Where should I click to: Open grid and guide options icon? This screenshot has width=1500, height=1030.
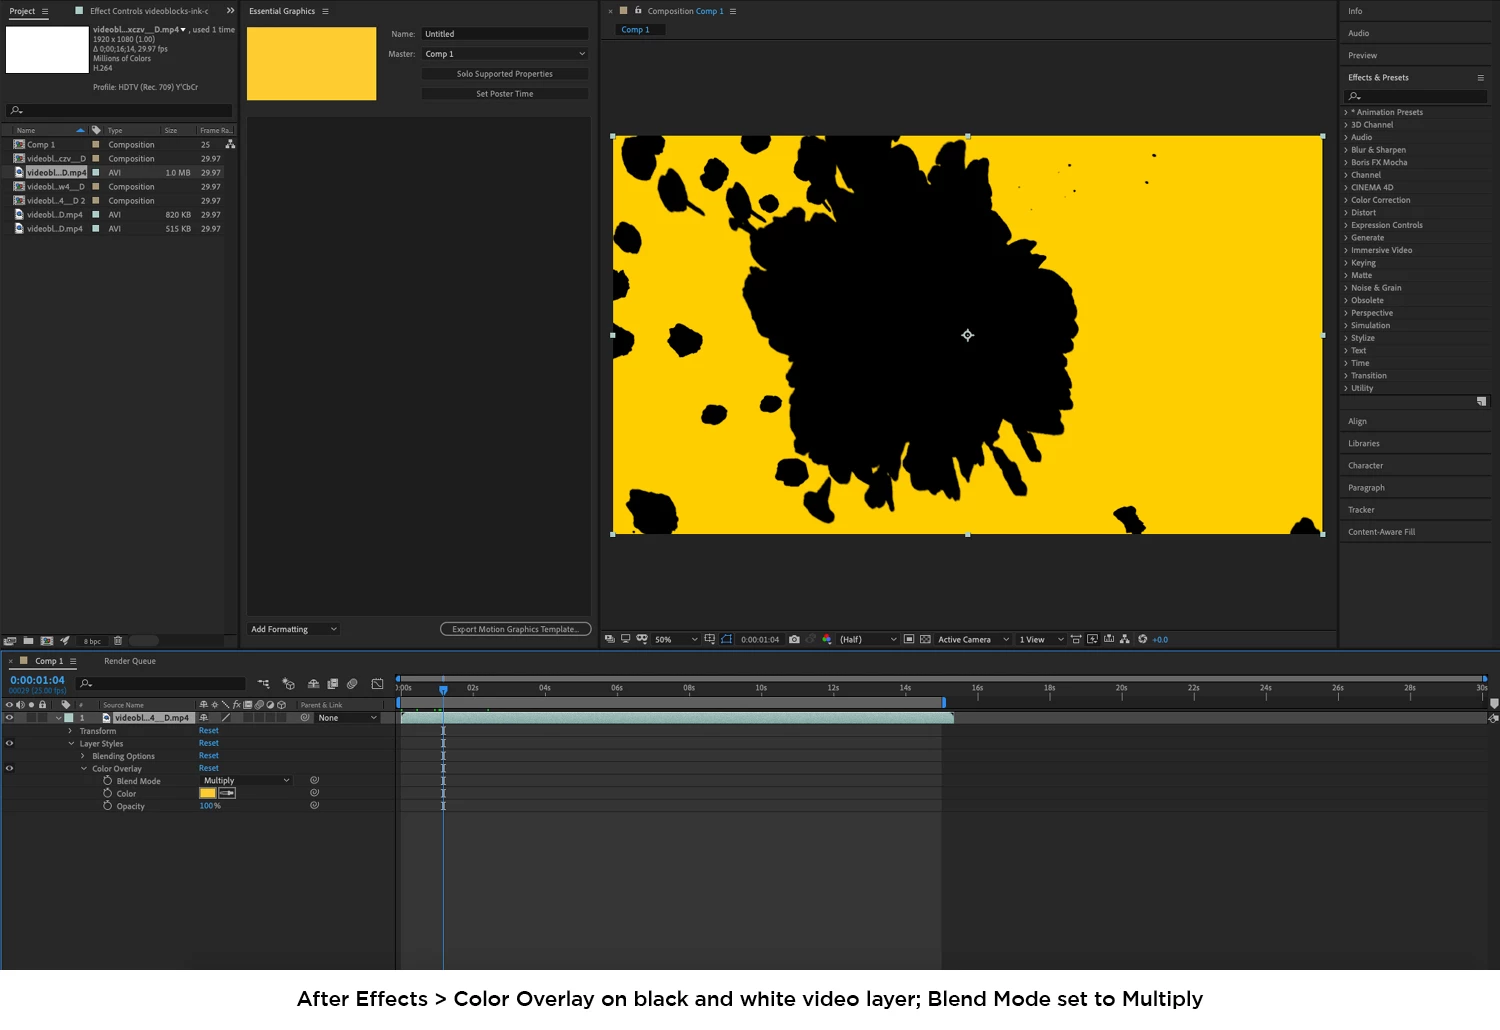click(710, 639)
